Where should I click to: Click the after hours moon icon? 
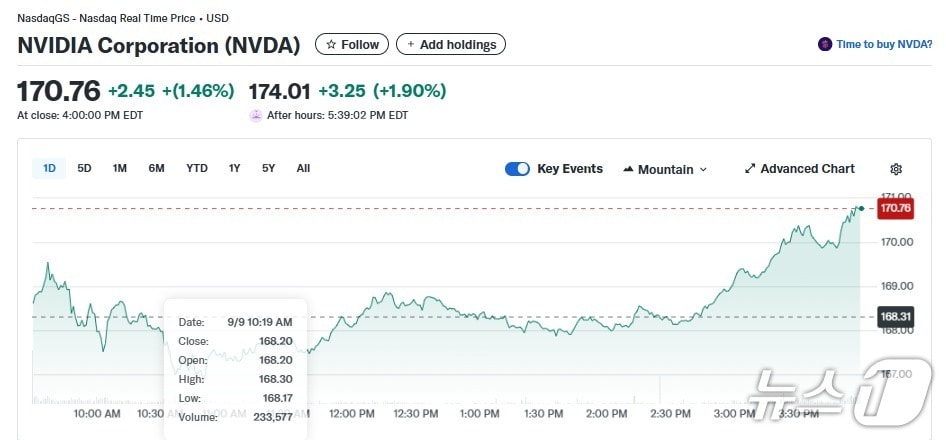(x=256, y=115)
